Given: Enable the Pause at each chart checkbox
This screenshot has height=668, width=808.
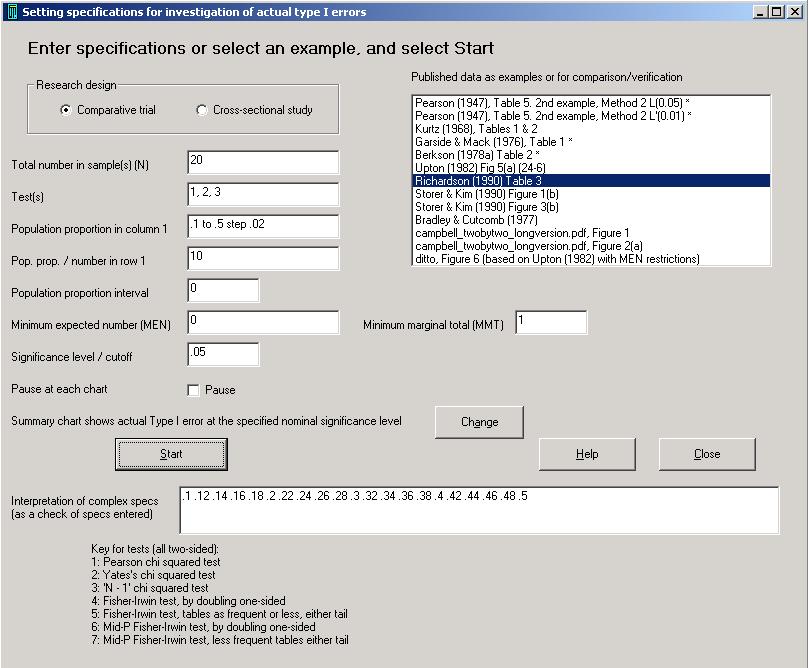Looking at the screenshot, I should point(194,390).
